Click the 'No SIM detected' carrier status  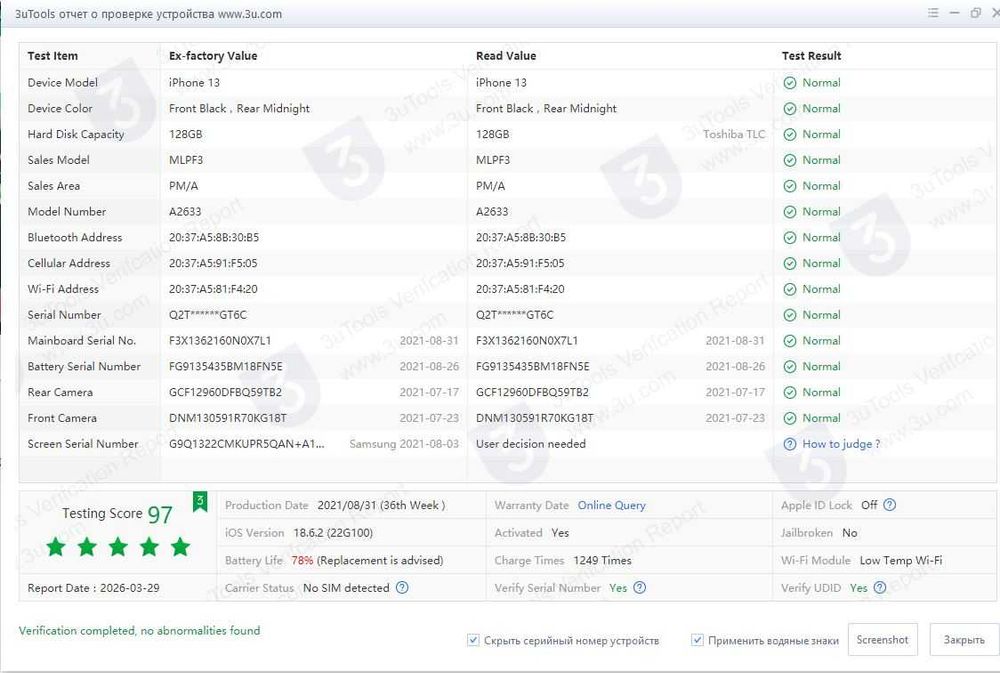346,588
